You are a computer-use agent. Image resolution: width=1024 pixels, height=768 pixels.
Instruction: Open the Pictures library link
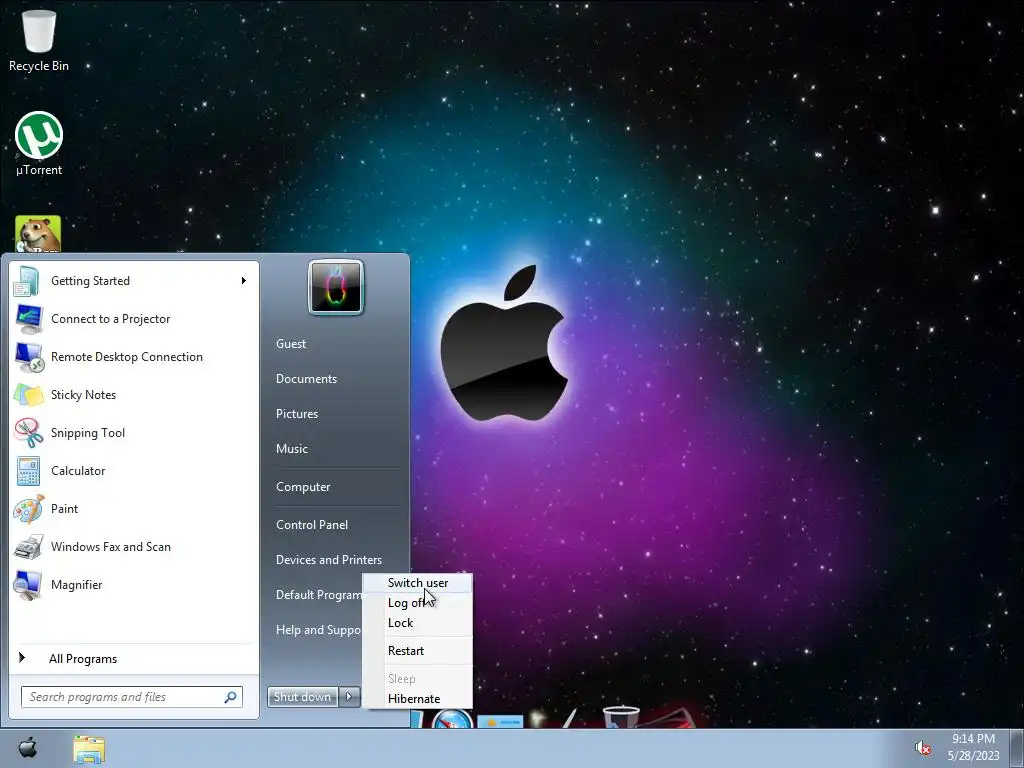296,414
